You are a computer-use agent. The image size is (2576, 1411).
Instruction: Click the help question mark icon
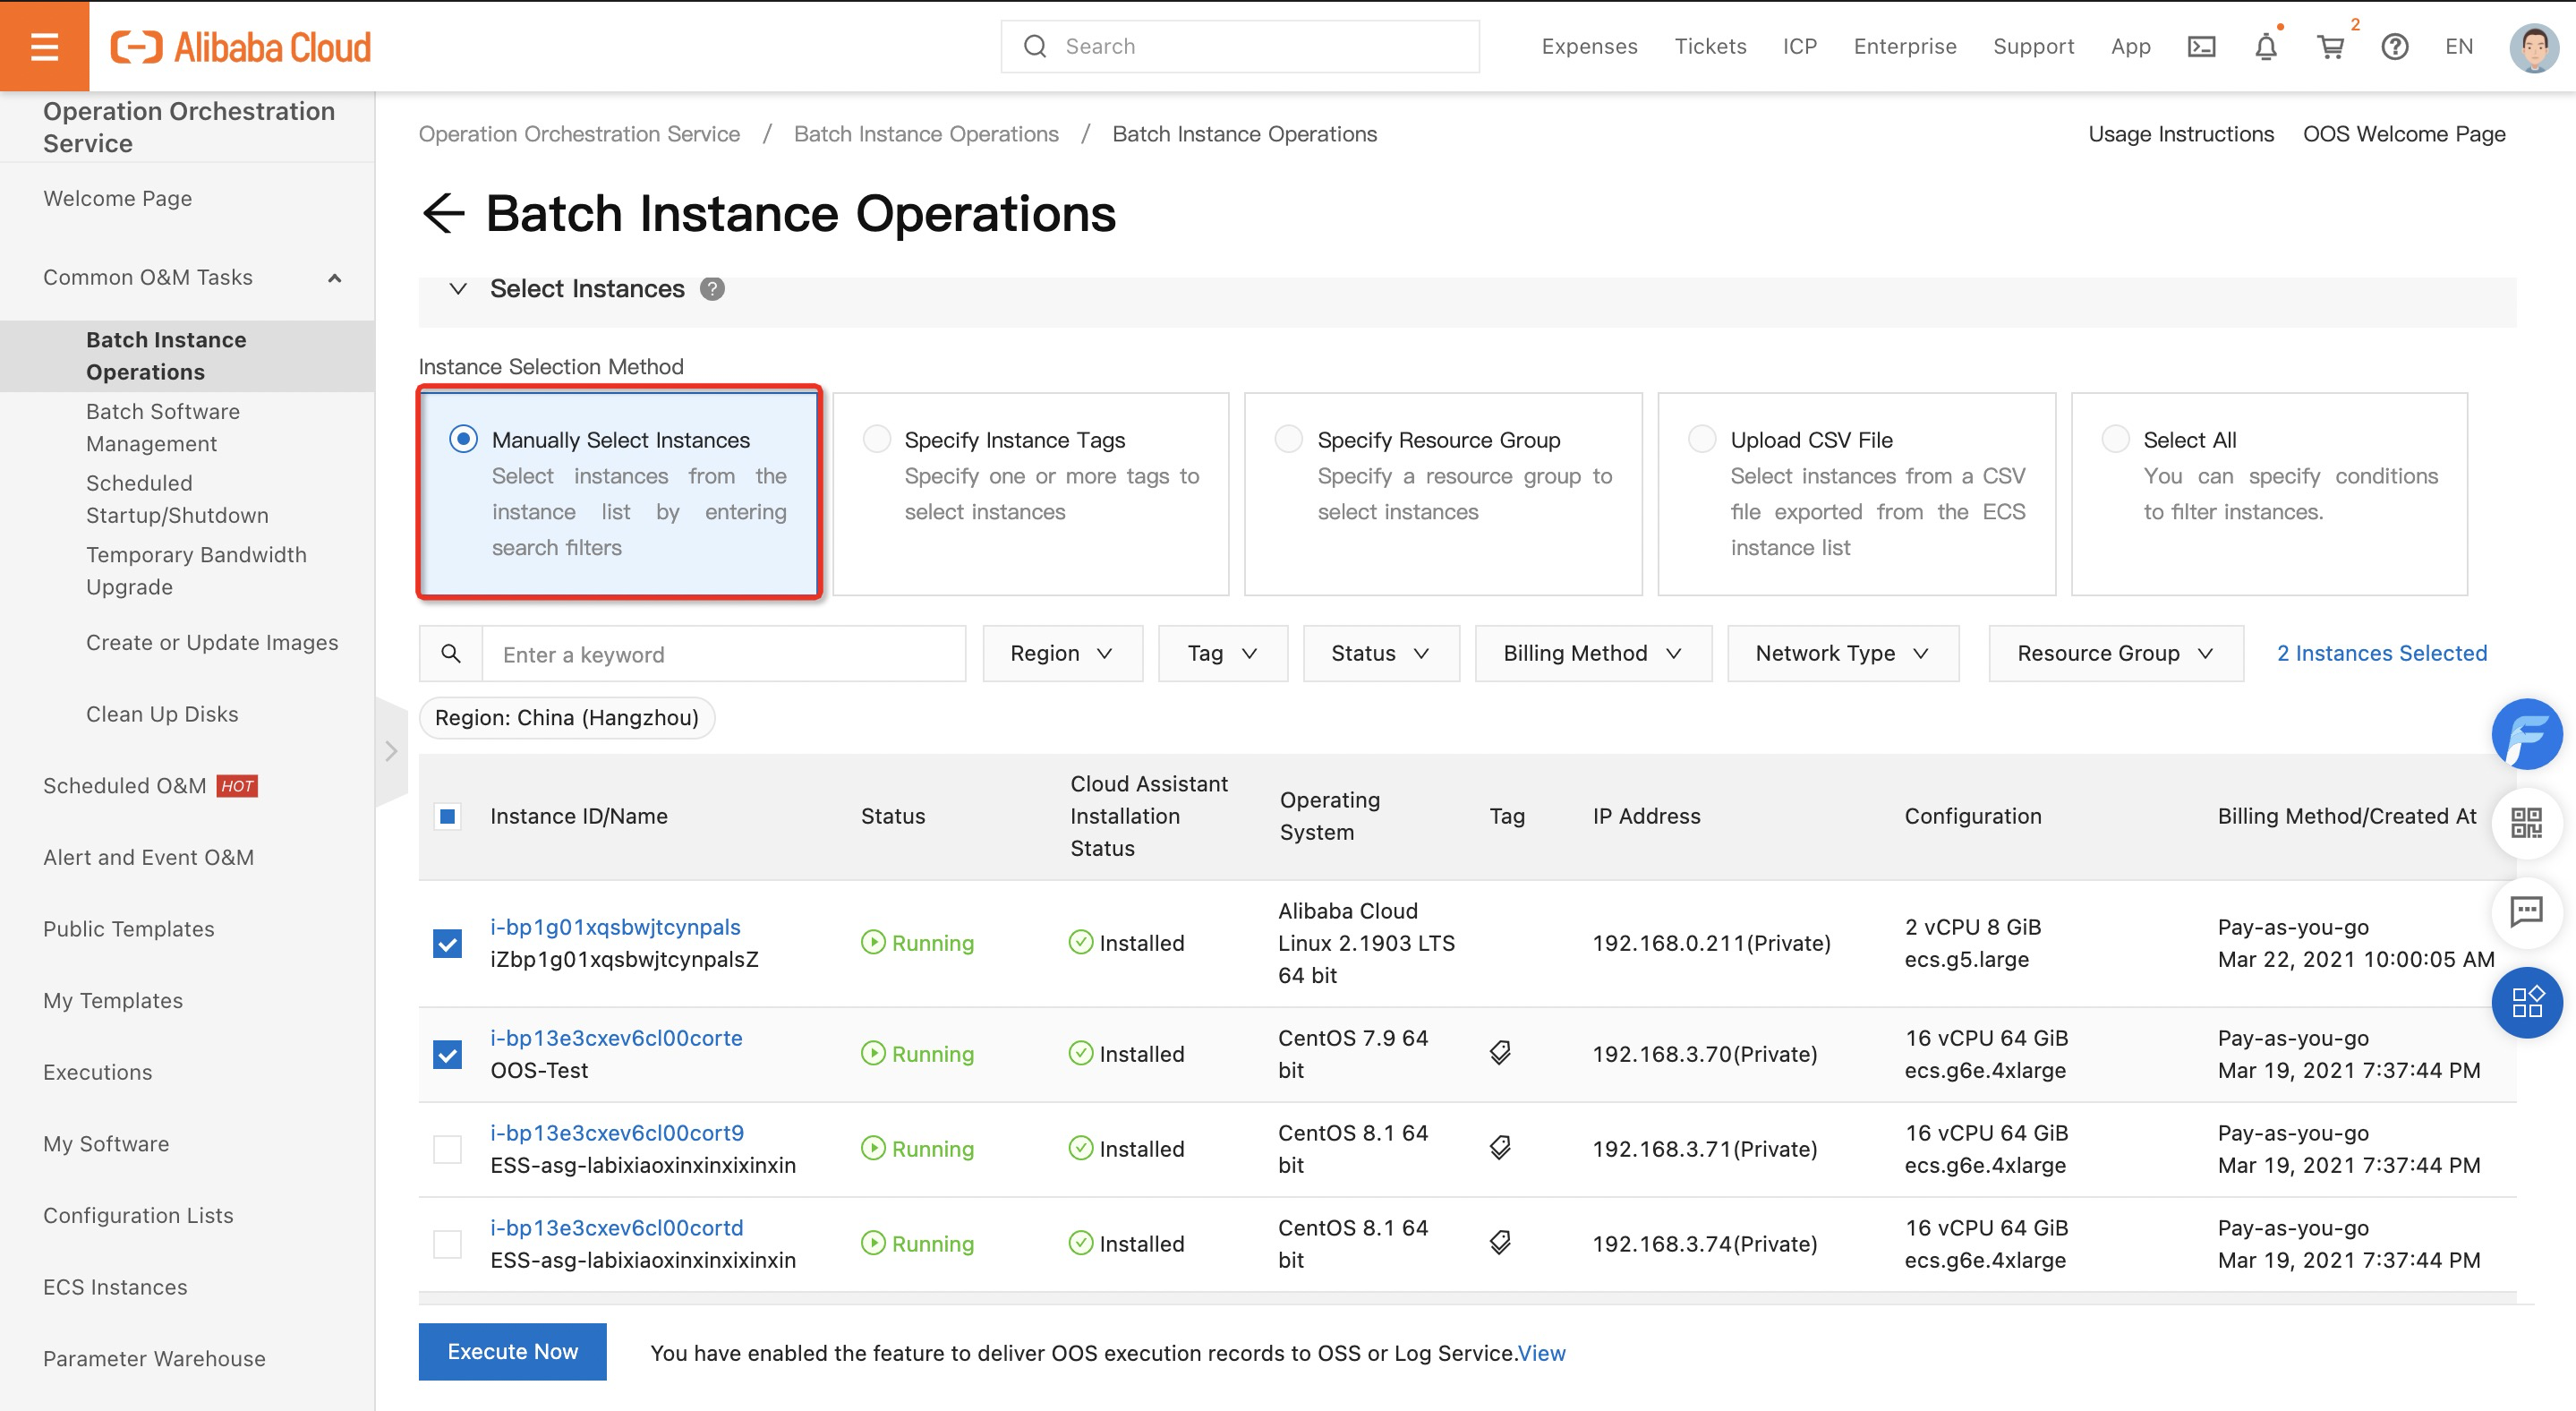click(2394, 46)
